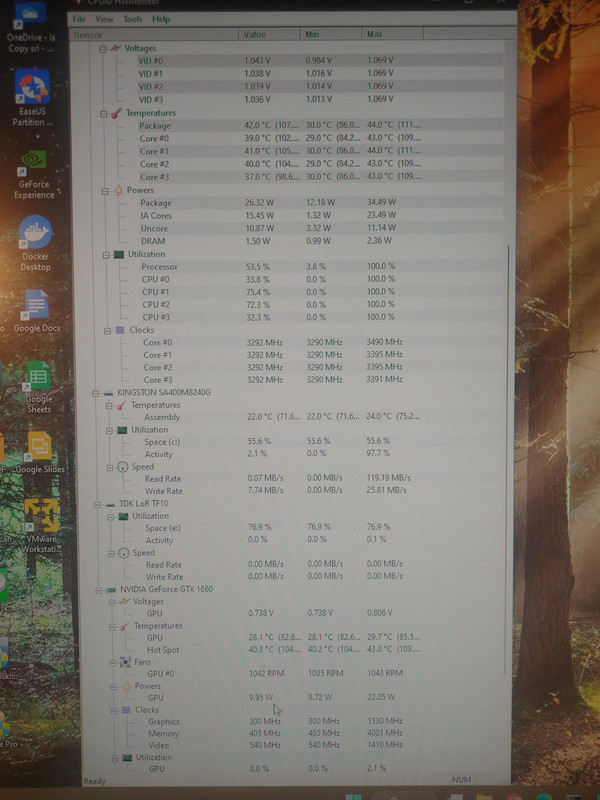This screenshot has width=600, height=800.
Task: Click the Clocks icon under CPU section
Action: [120, 330]
